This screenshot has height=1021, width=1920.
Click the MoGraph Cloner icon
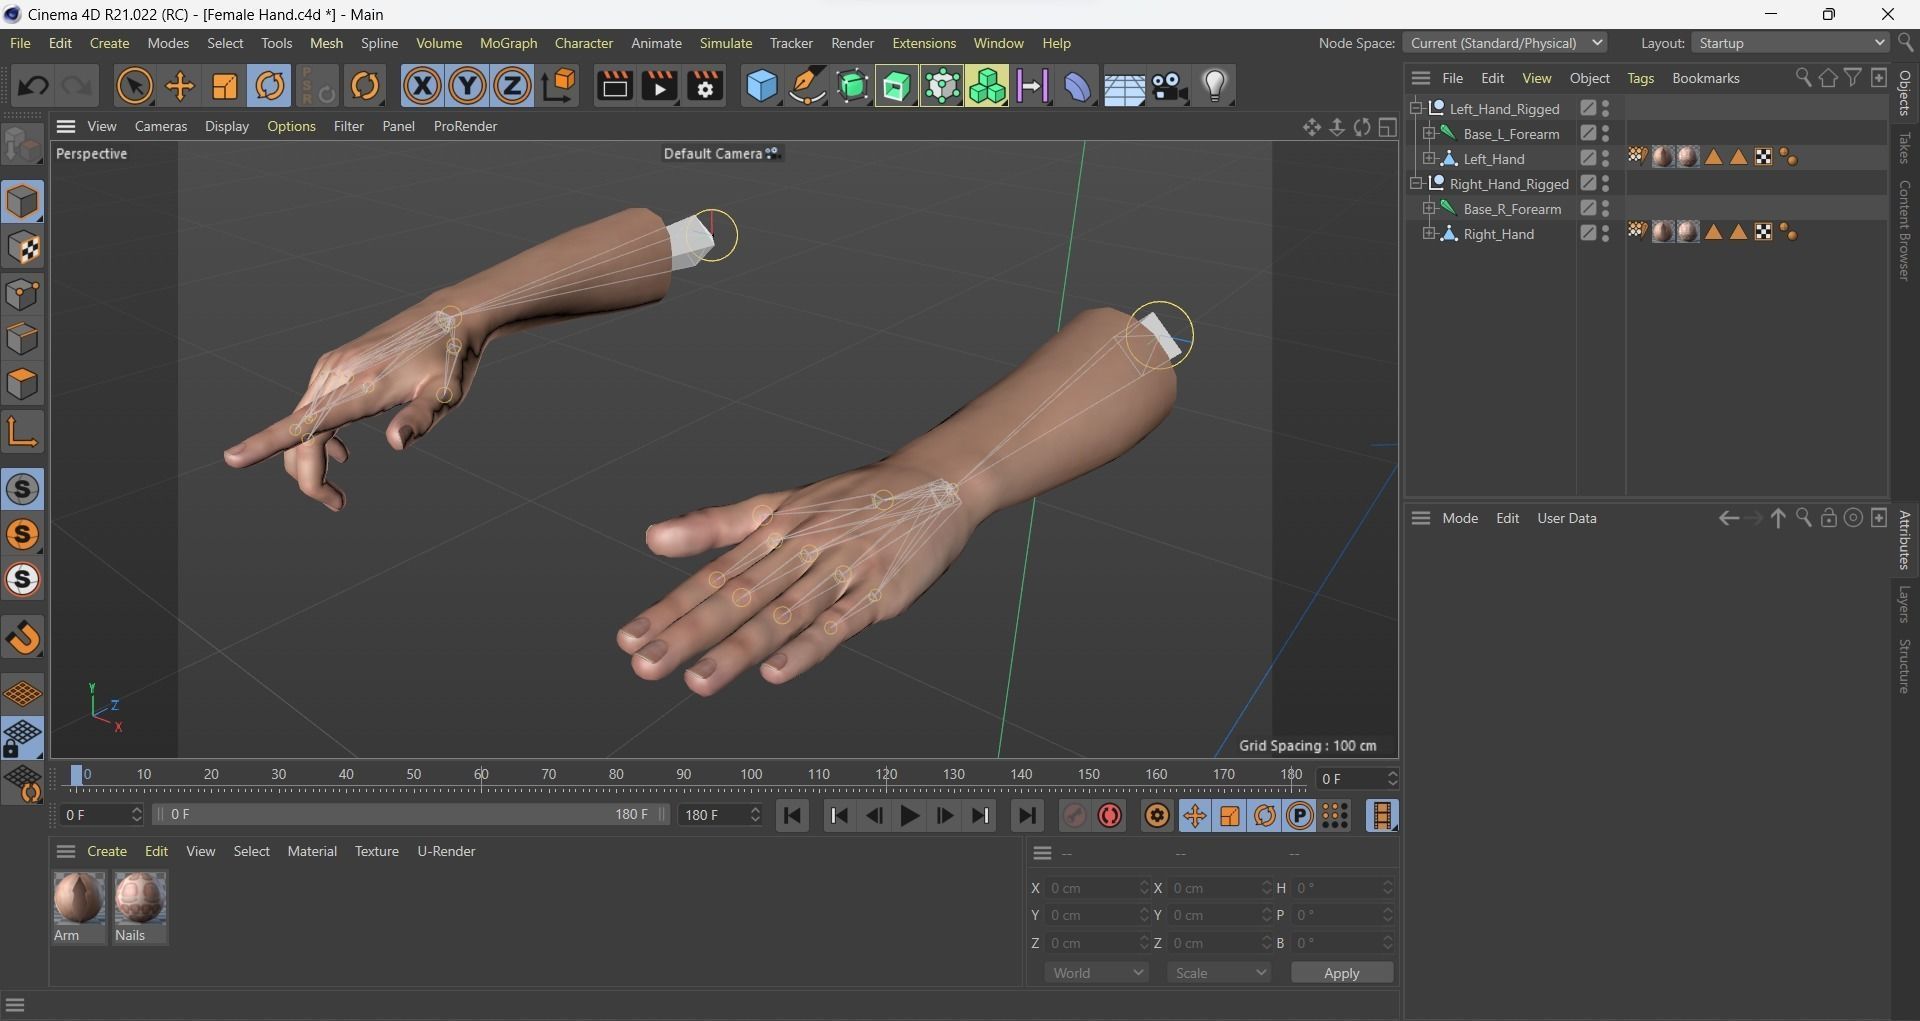point(987,86)
